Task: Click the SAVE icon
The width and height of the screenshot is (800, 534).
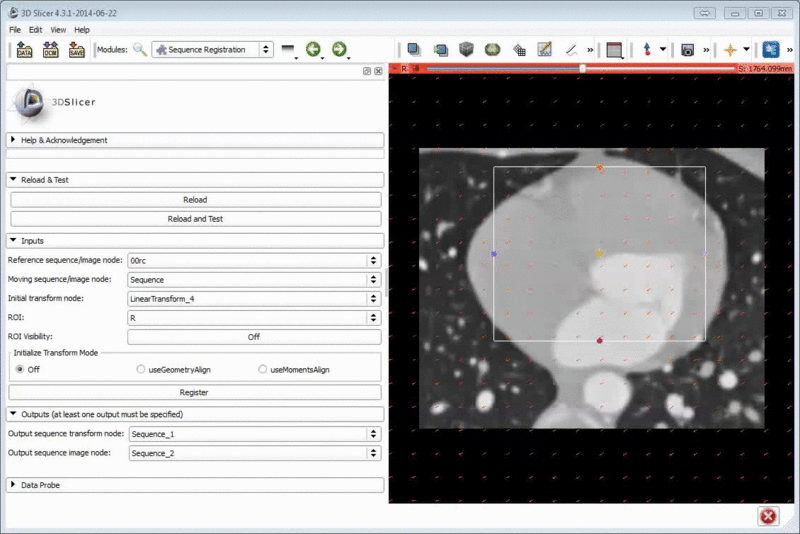Action: pos(77,49)
